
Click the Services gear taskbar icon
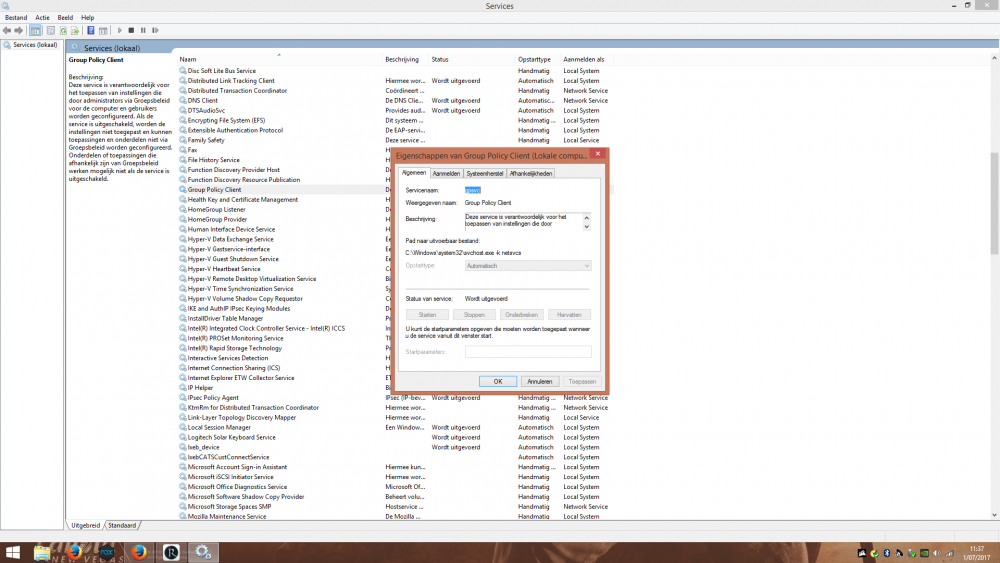[x=203, y=552]
